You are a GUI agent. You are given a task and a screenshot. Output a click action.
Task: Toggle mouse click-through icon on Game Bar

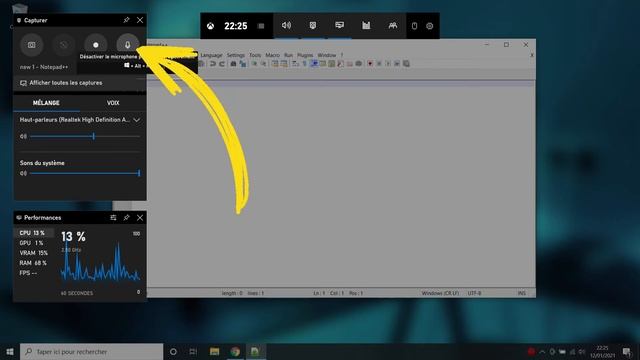(414, 26)
